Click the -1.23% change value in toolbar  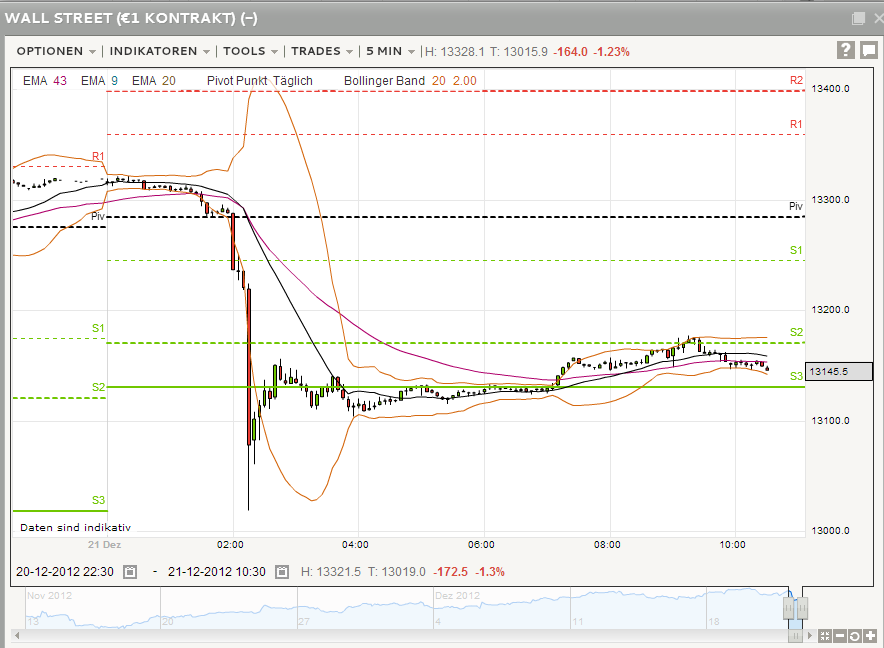click(611, 52)
